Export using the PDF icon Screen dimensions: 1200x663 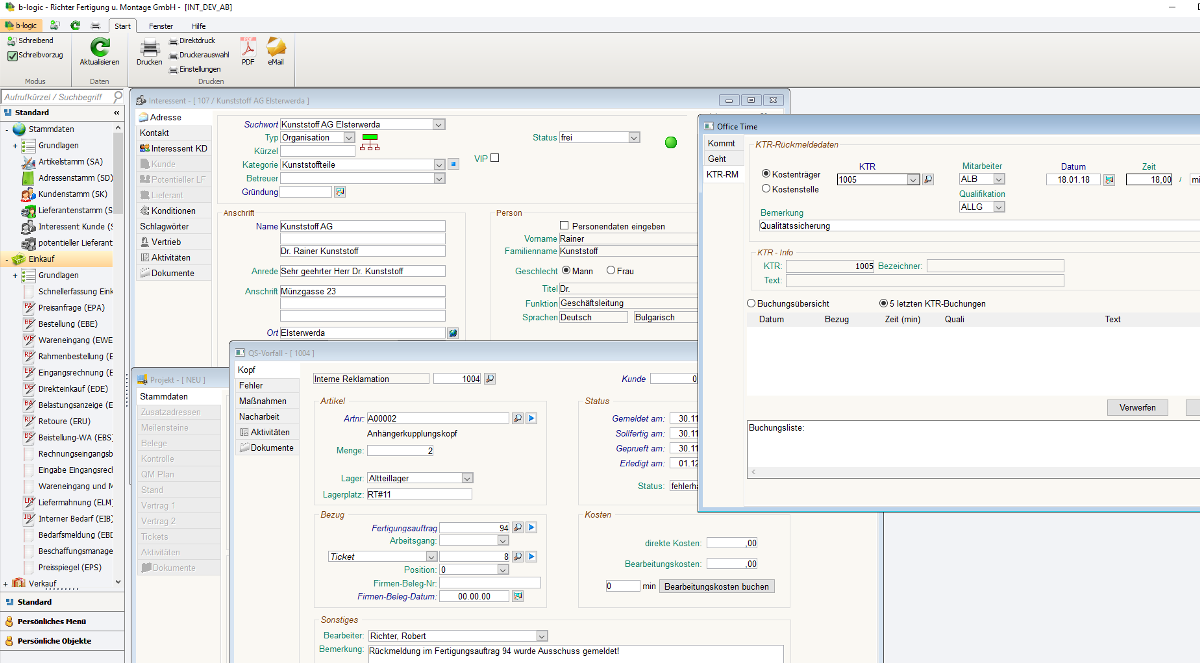point(248,46)
